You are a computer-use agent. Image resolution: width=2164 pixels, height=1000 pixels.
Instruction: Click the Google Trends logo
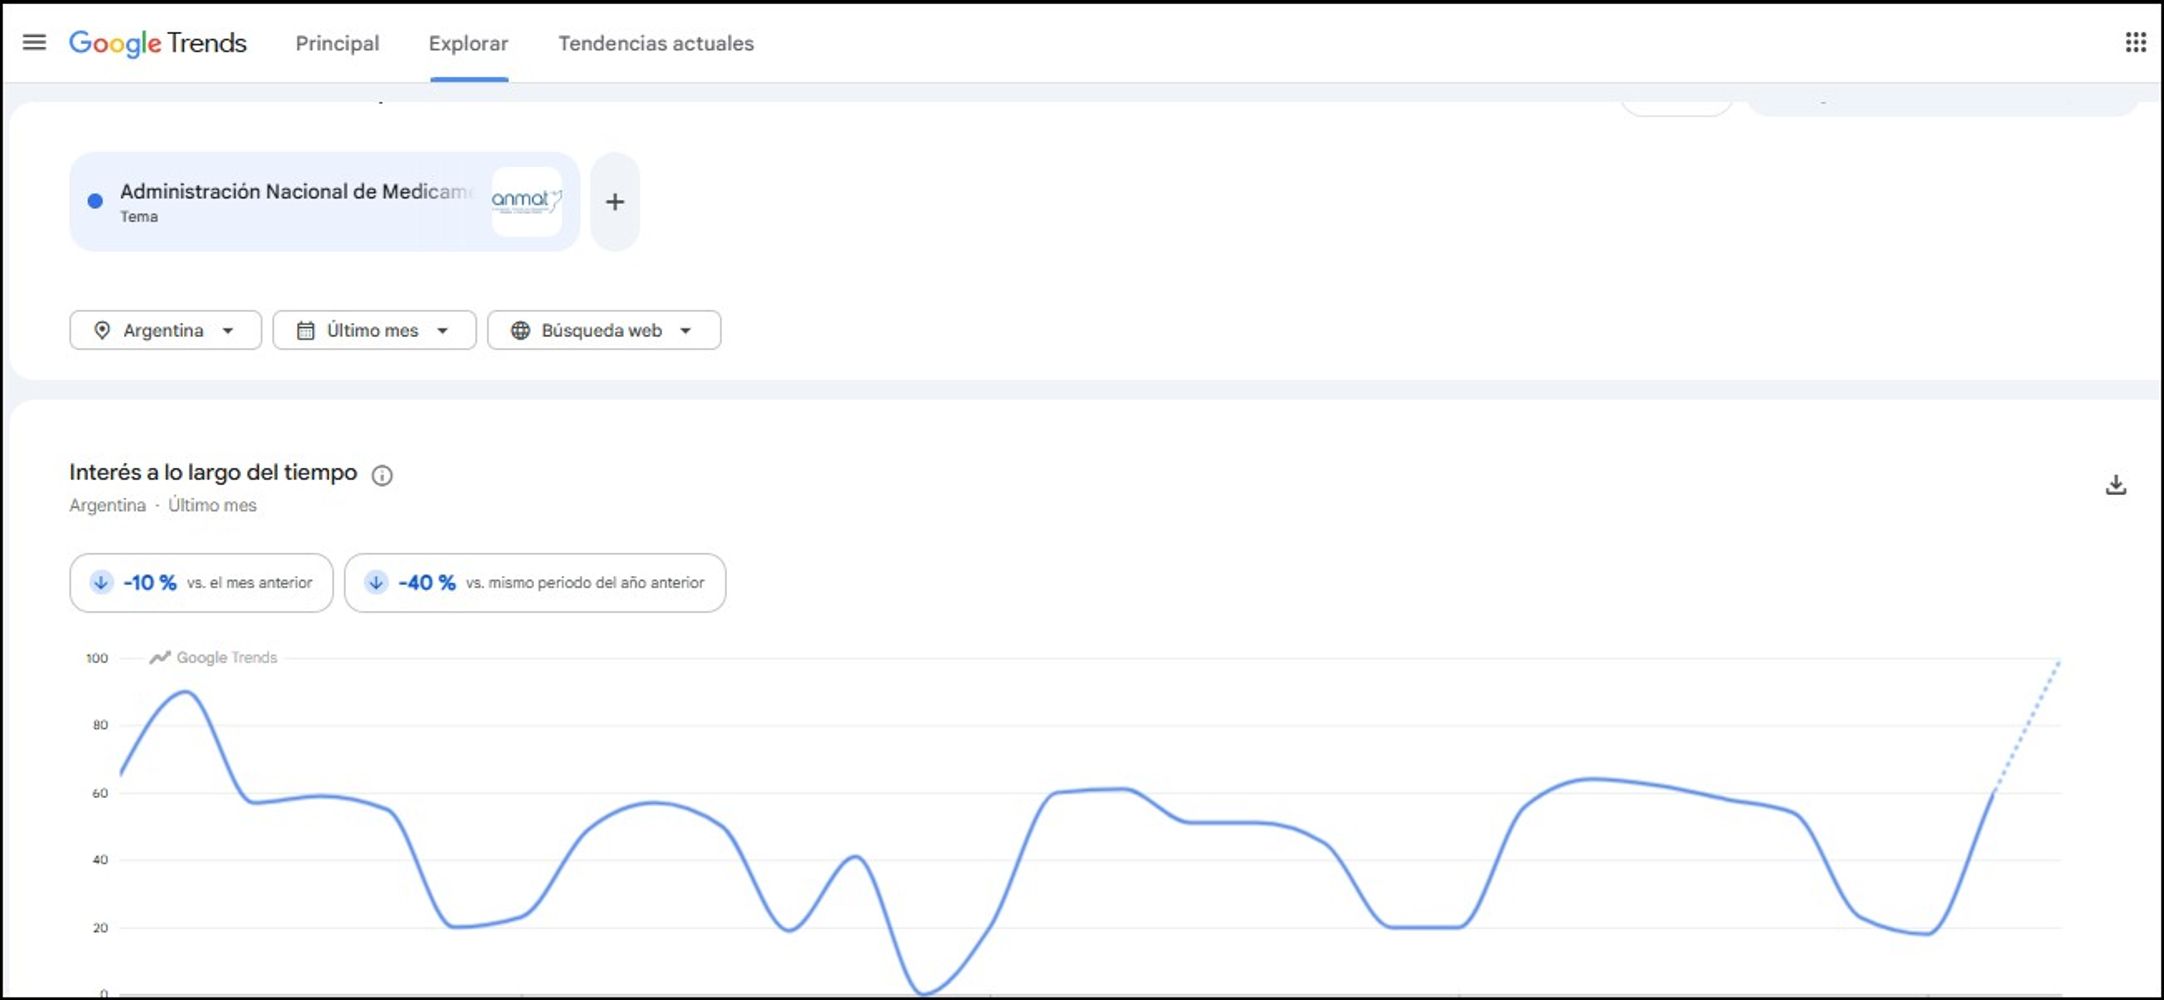[x=158, y=43]
